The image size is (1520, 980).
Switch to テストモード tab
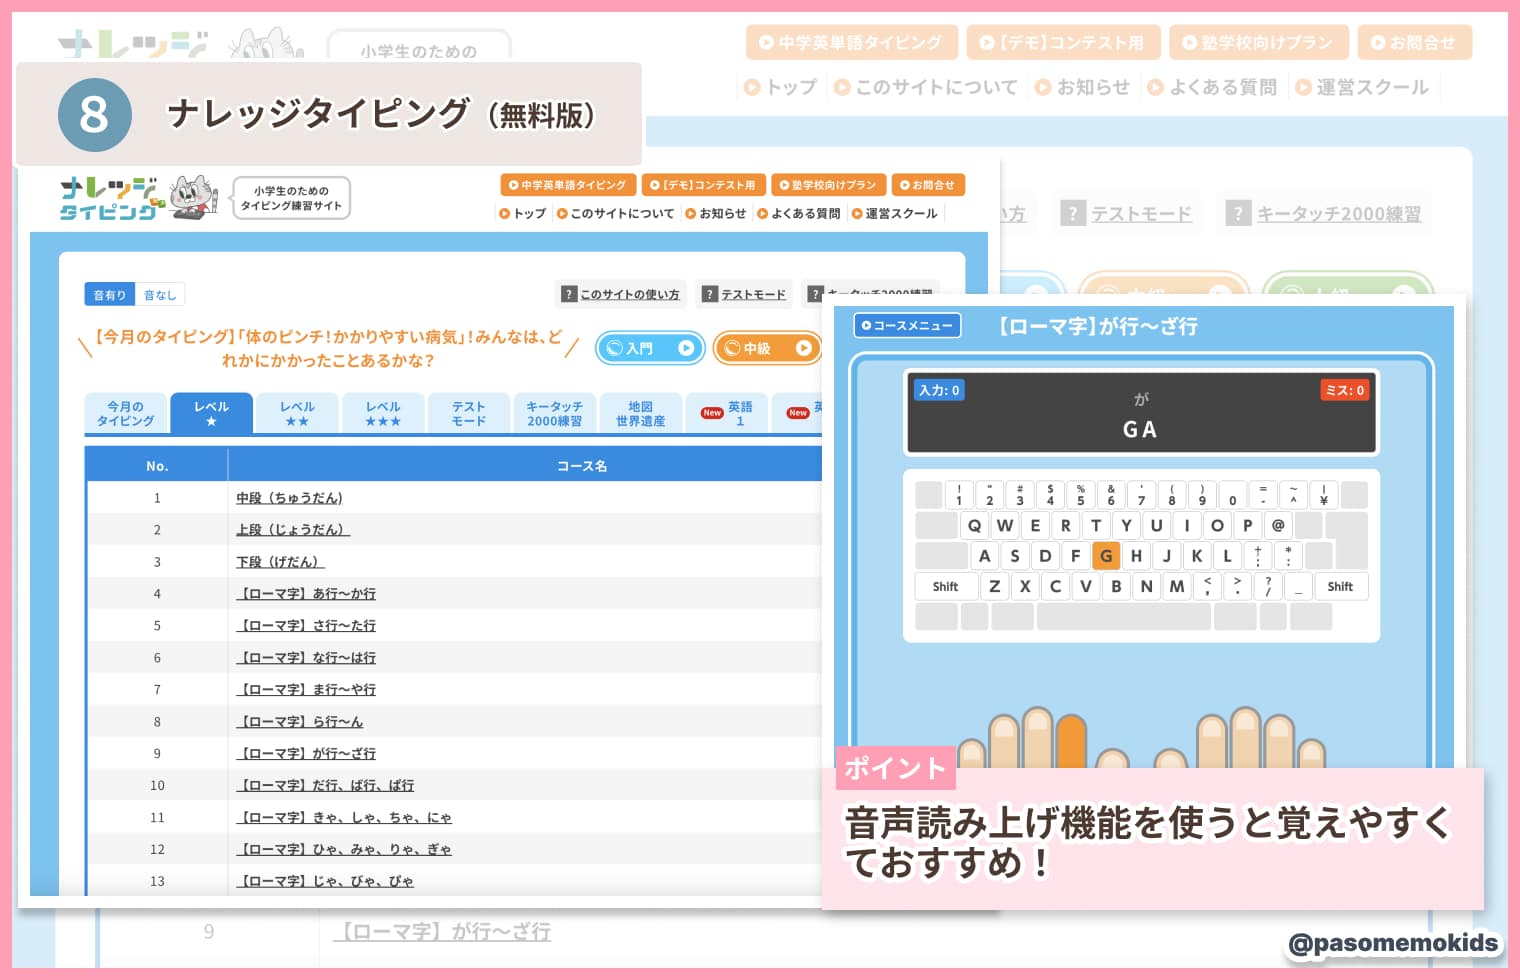pyautogui.click(x=469, y=413)
